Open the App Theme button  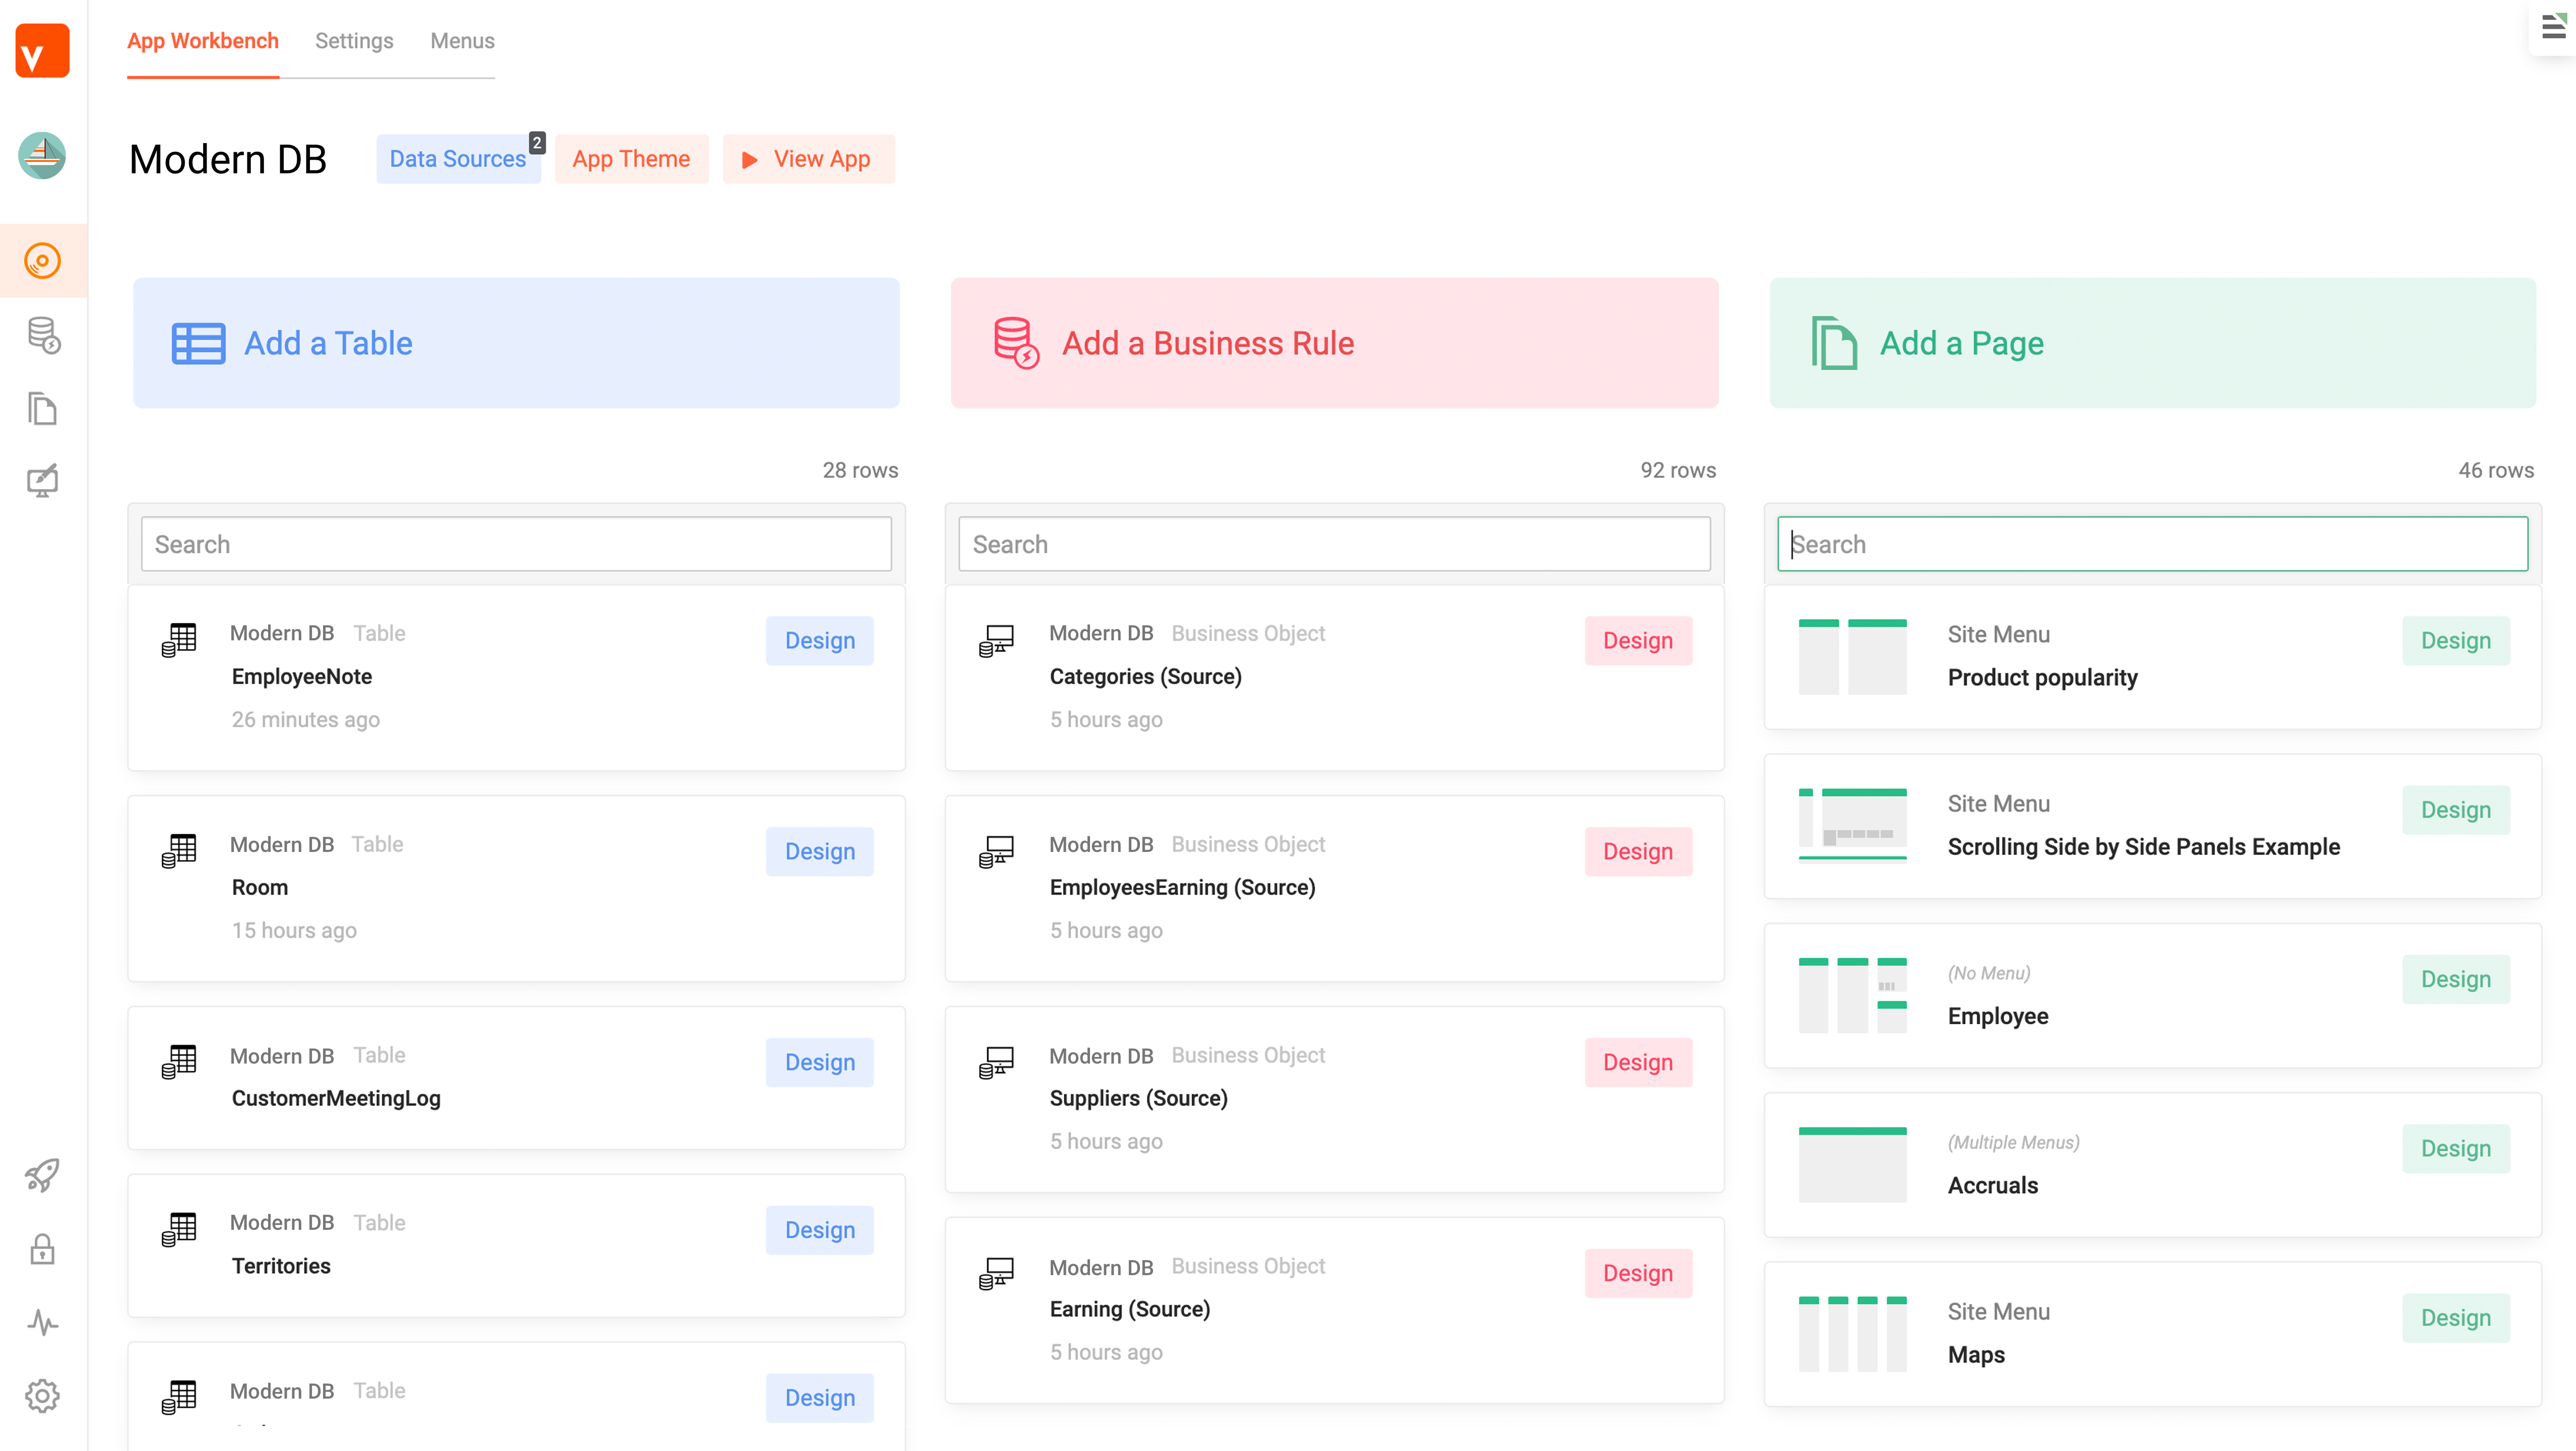(631, 159)
